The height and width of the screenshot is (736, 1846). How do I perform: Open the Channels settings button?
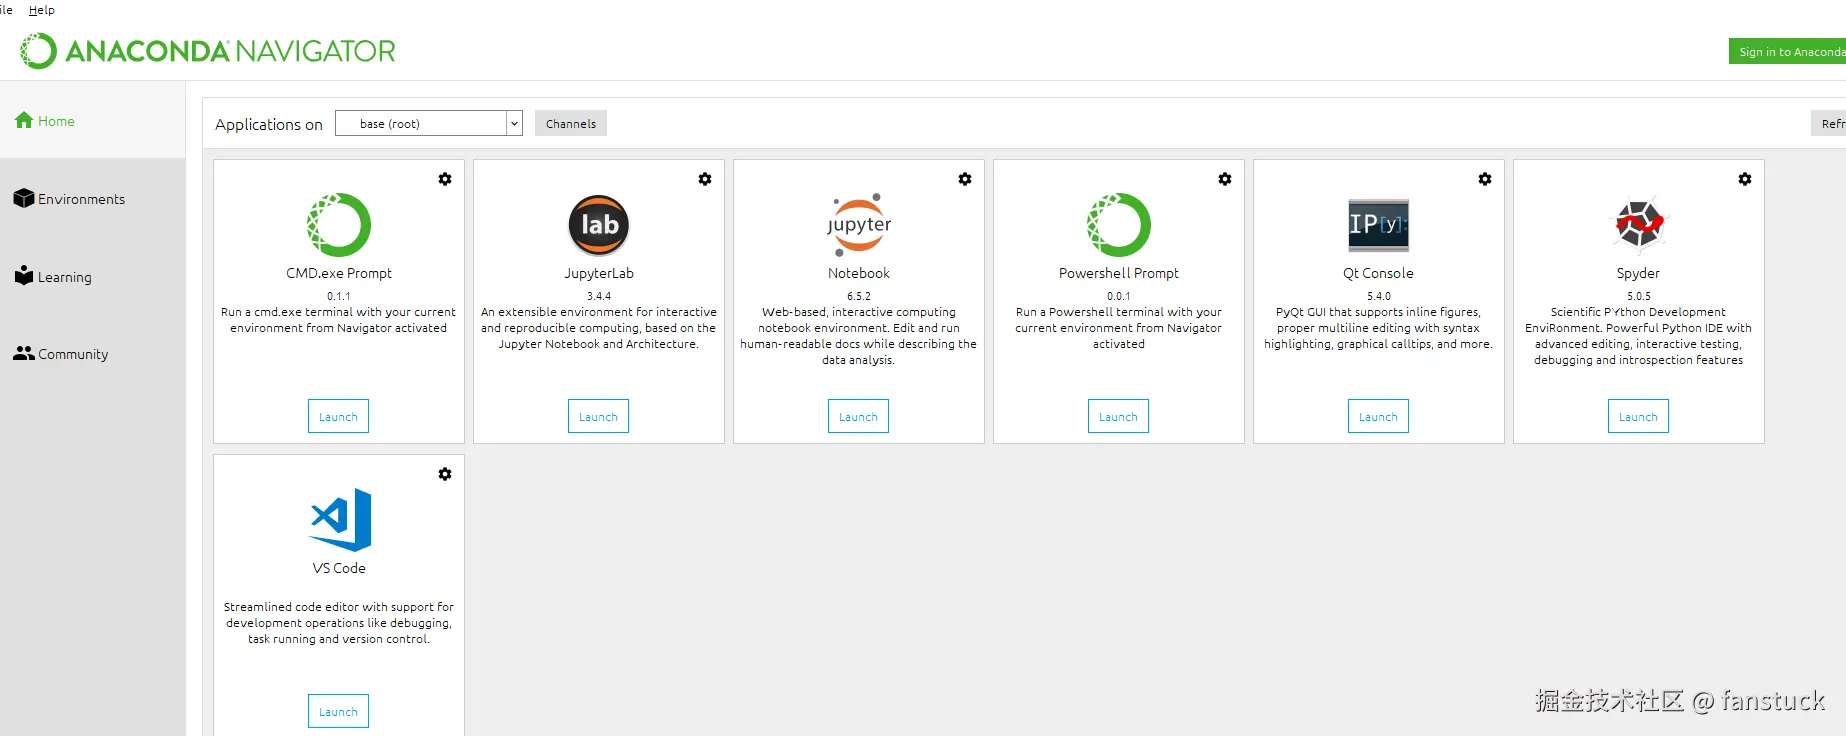(x=571, y=123)
